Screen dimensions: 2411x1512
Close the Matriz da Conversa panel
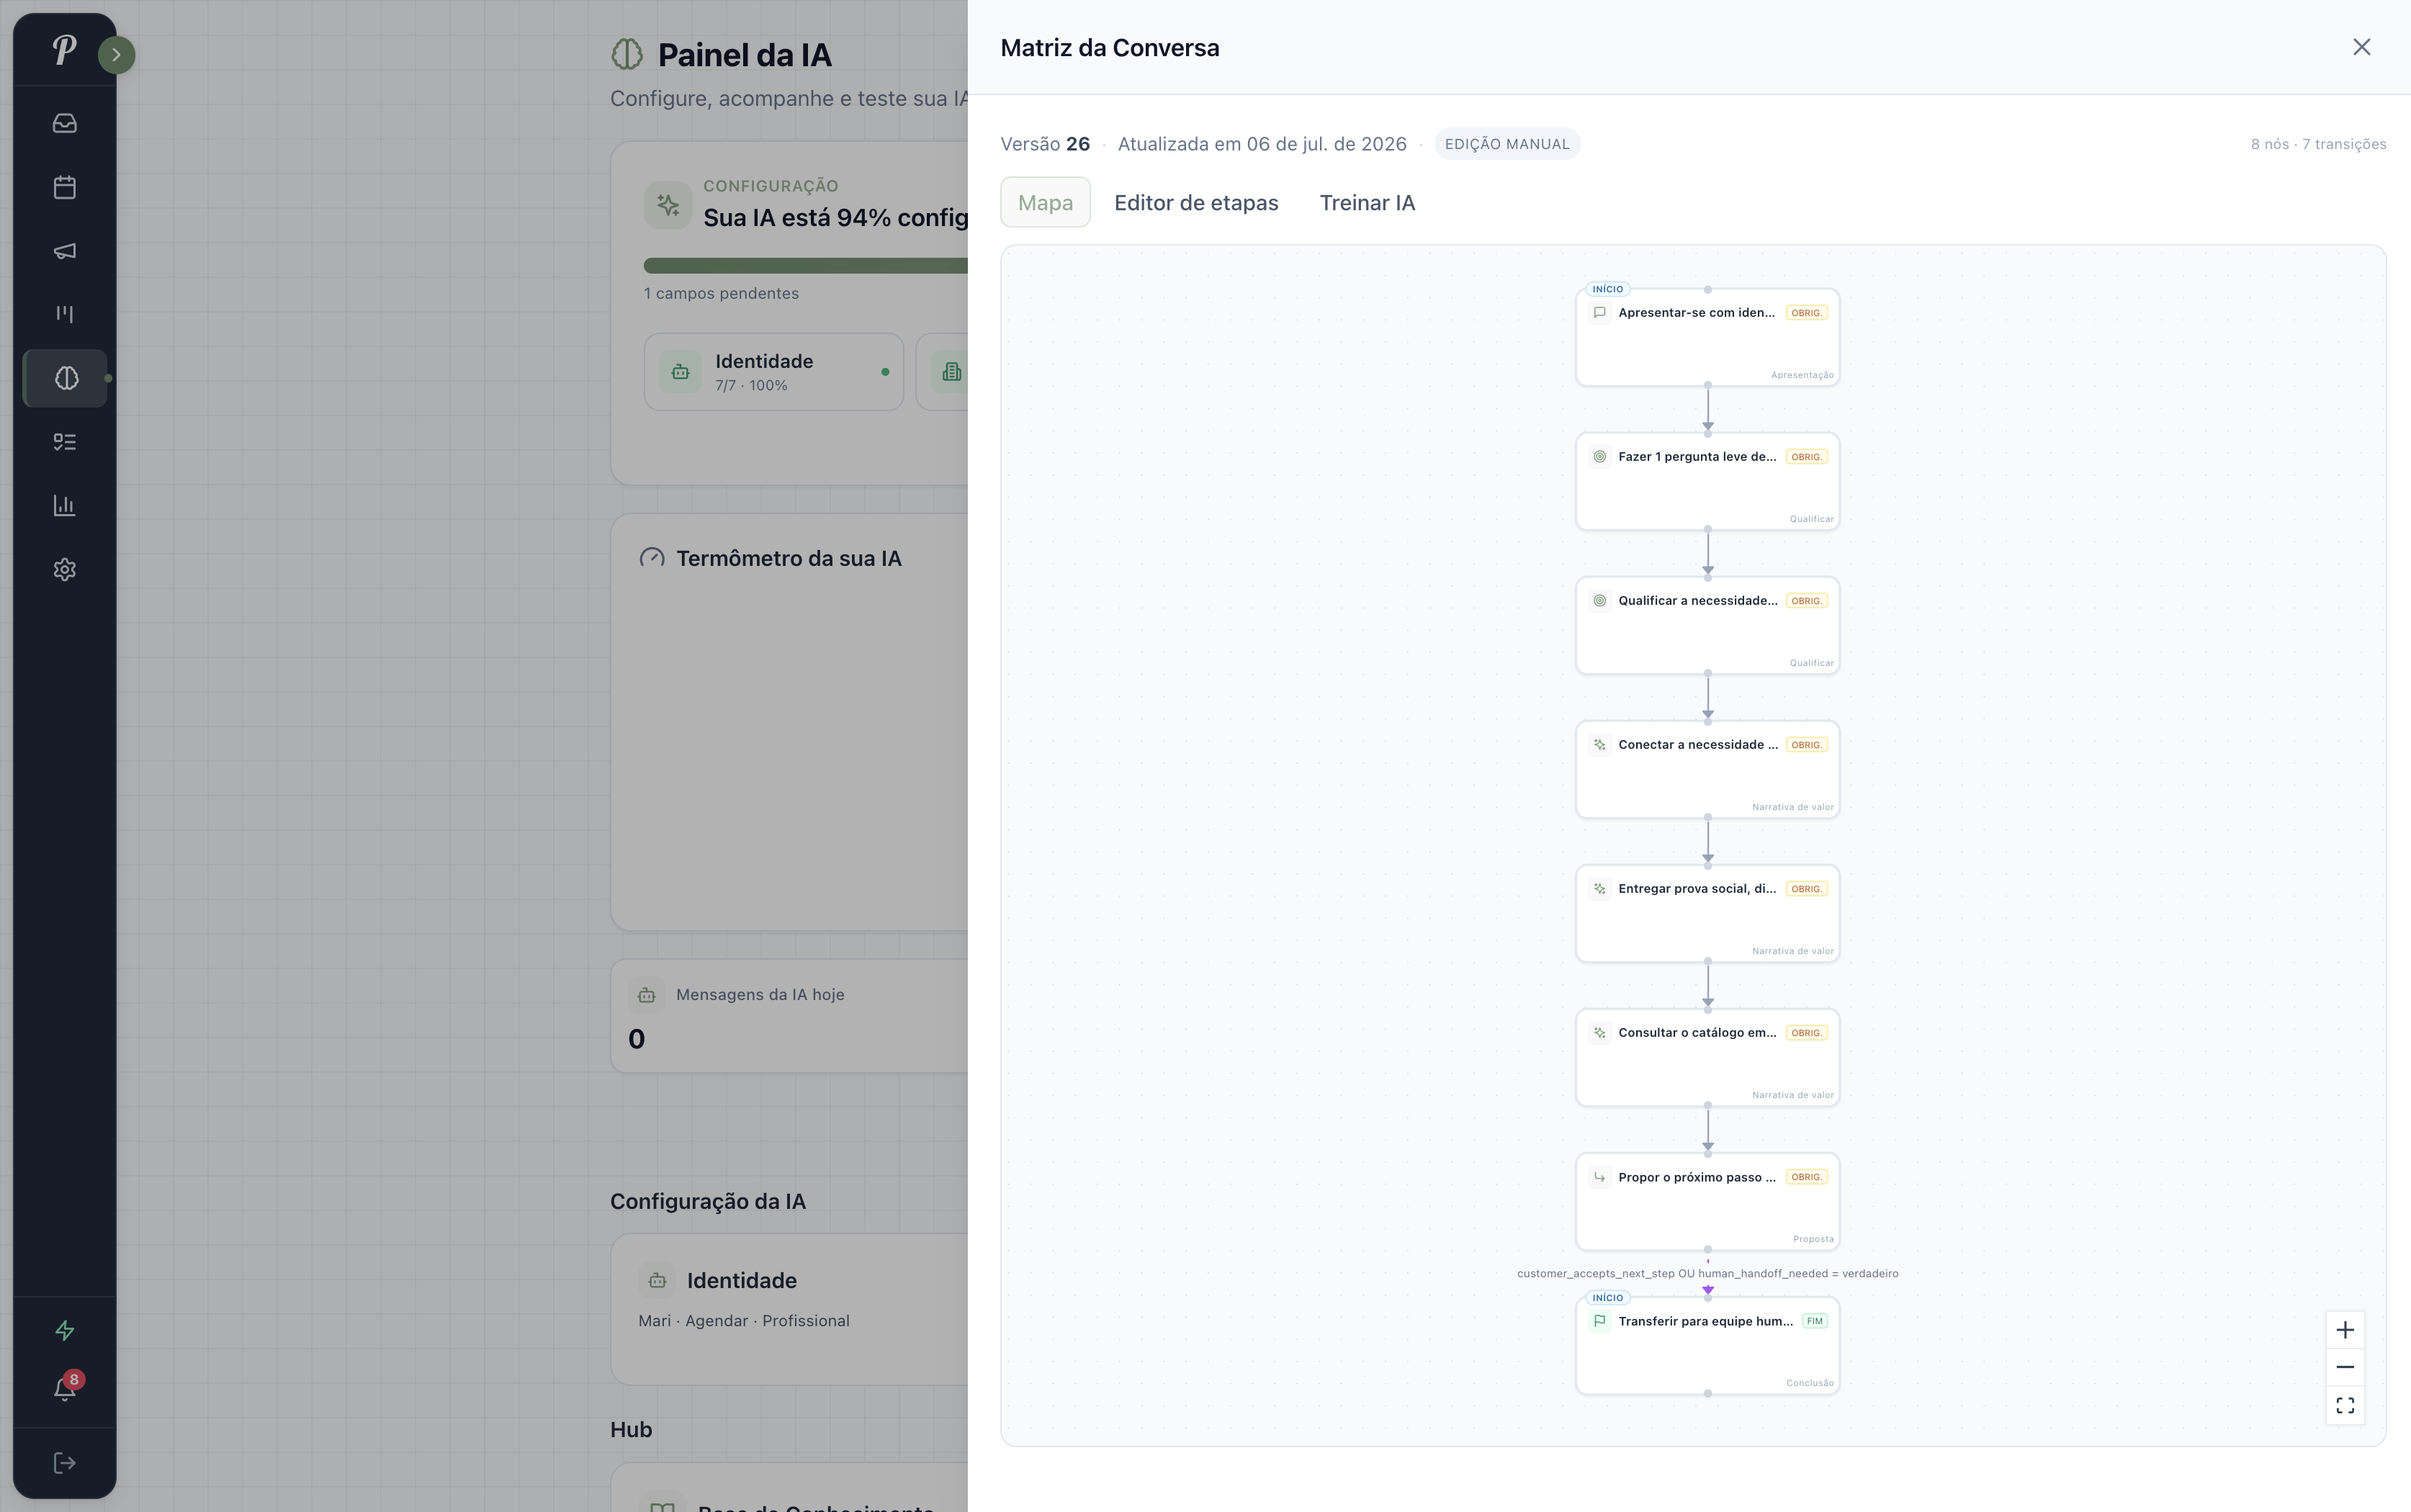coord(2361,47)
